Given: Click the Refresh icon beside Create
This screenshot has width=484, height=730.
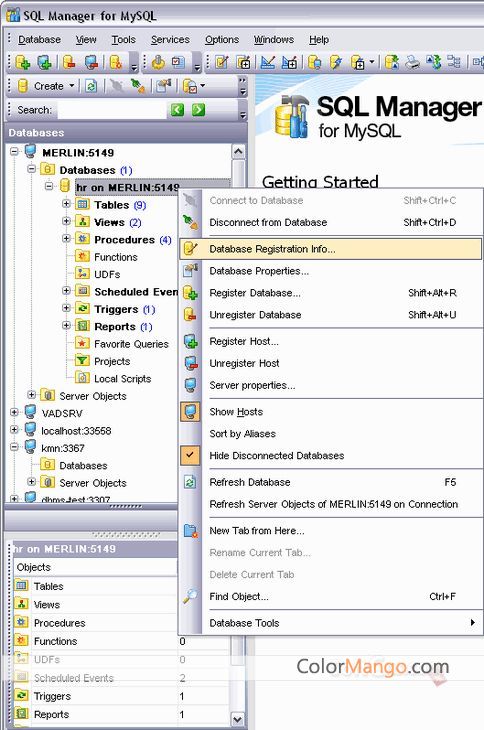Looking at the screenshot, I should pos(91,86).
